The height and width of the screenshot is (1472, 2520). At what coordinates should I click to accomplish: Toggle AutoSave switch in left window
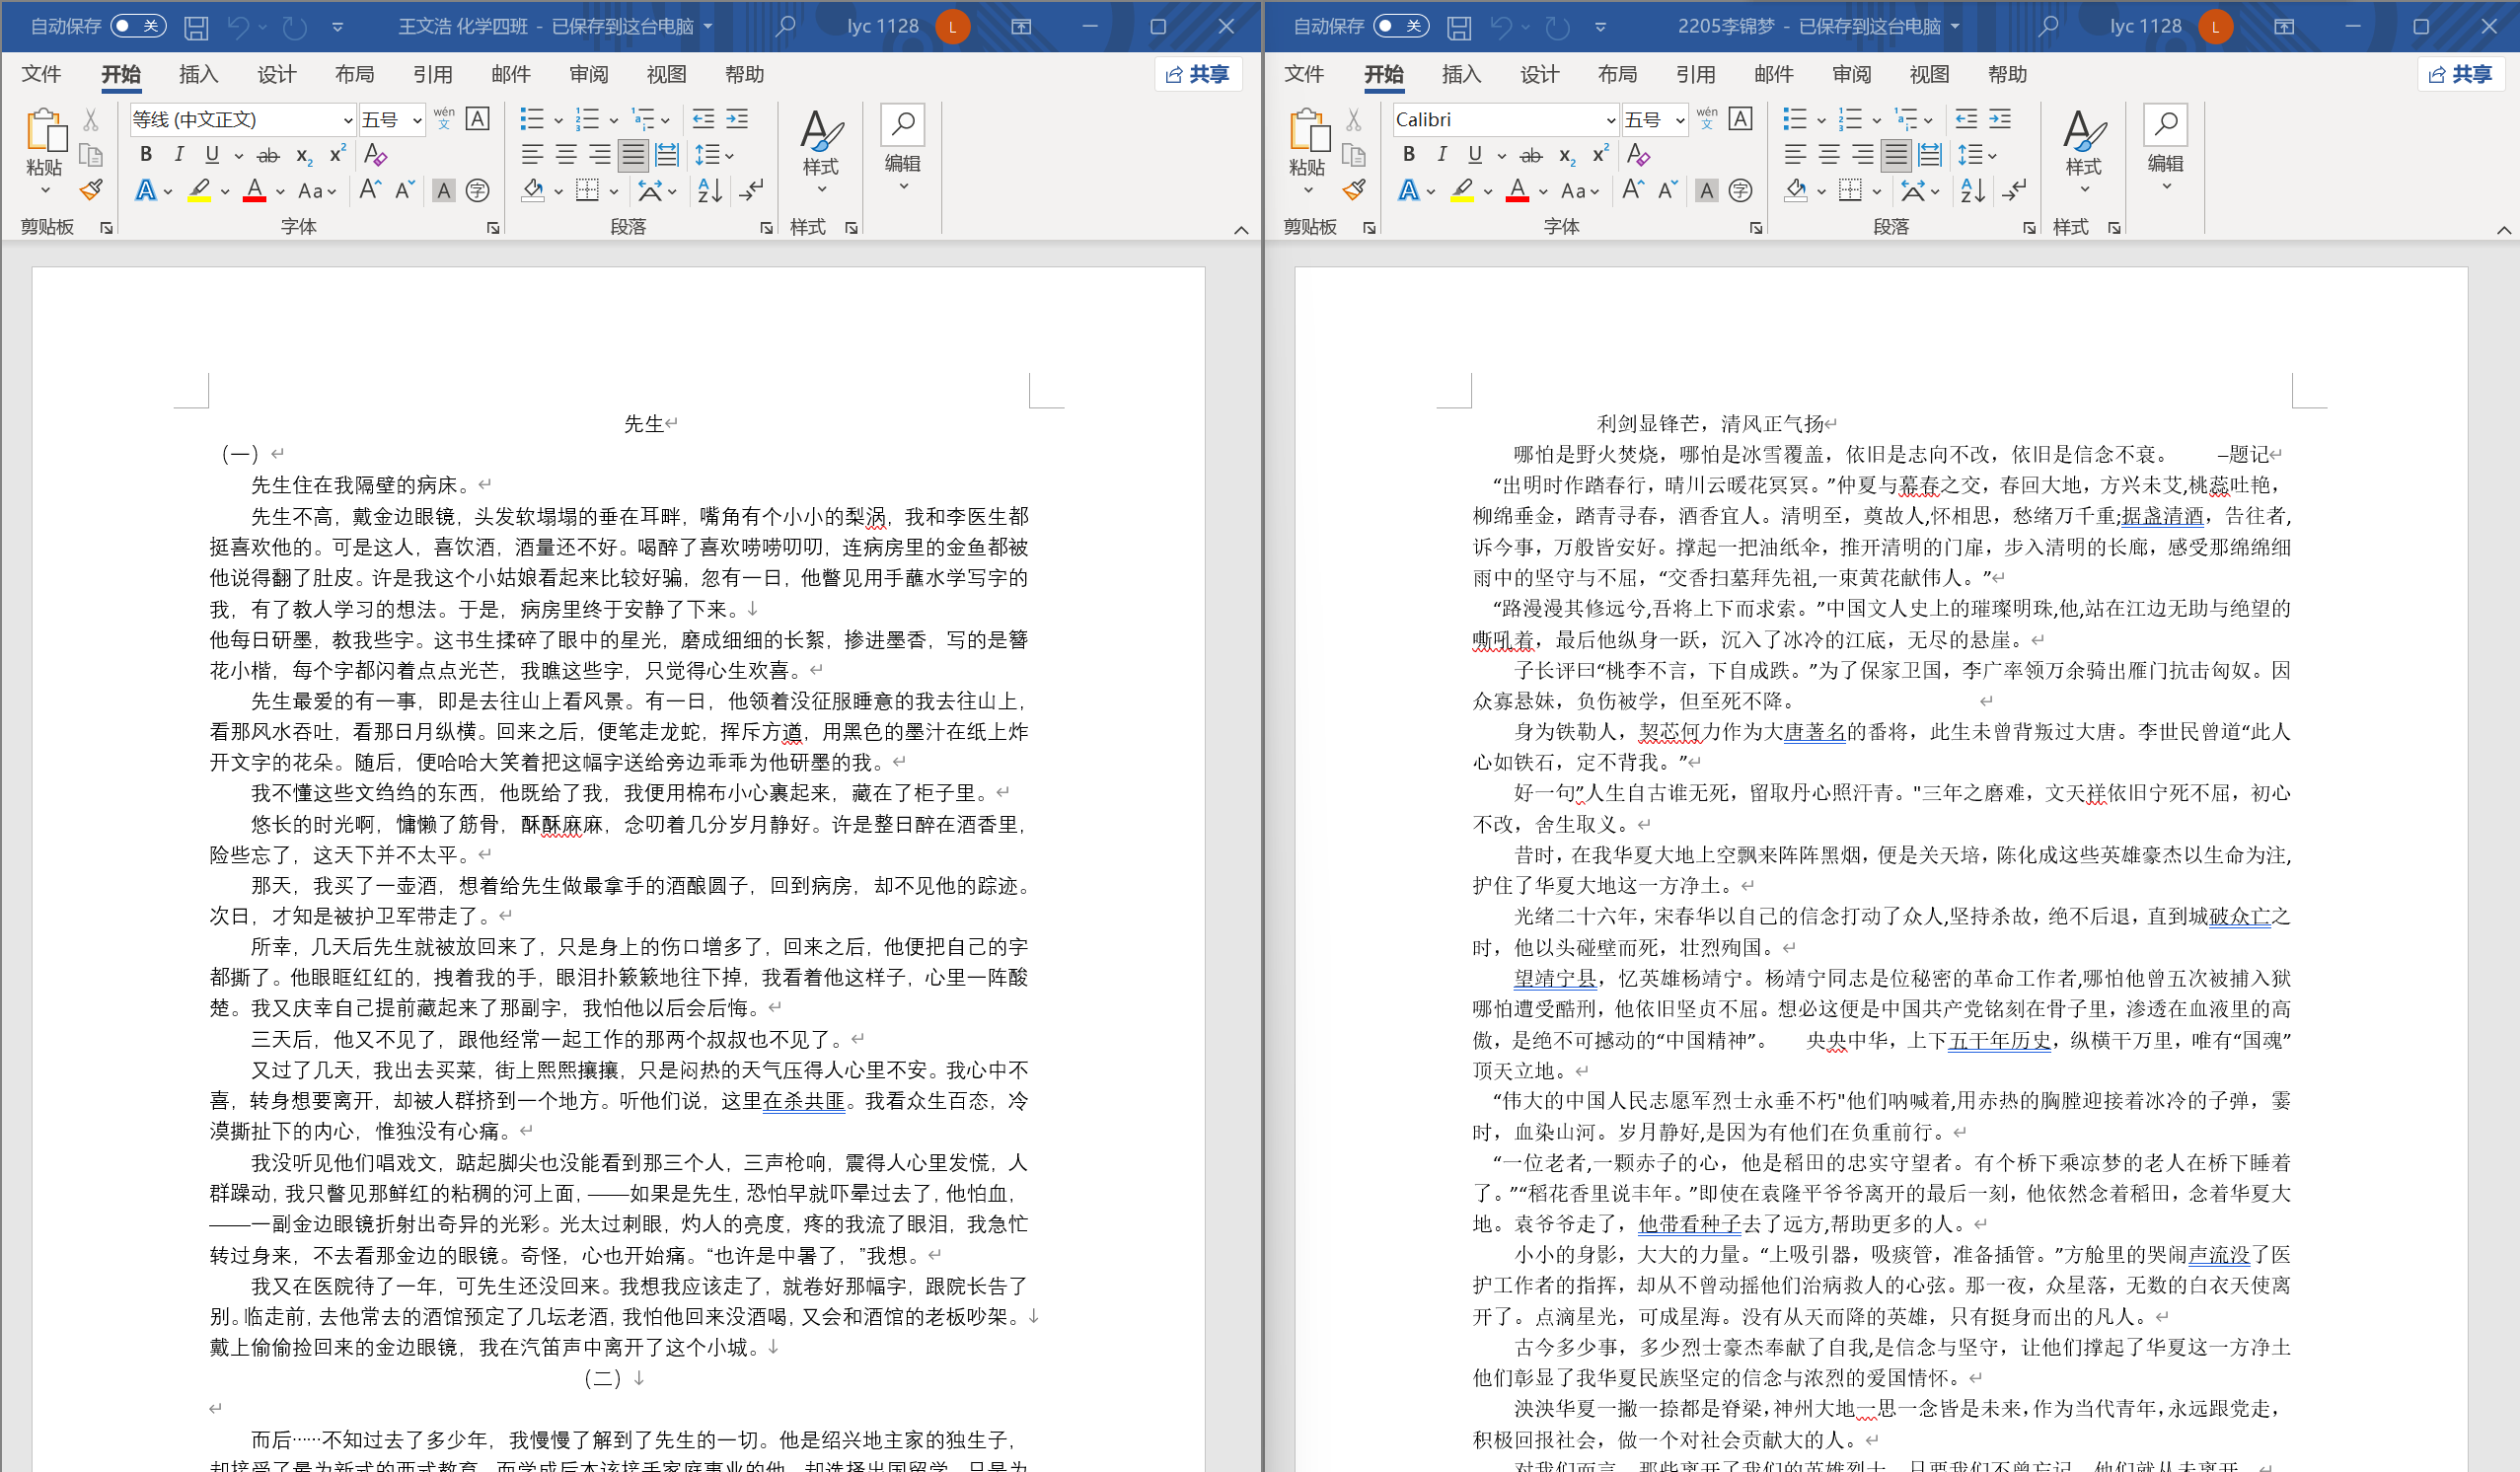pyautogui.click(x=138, y=26)
